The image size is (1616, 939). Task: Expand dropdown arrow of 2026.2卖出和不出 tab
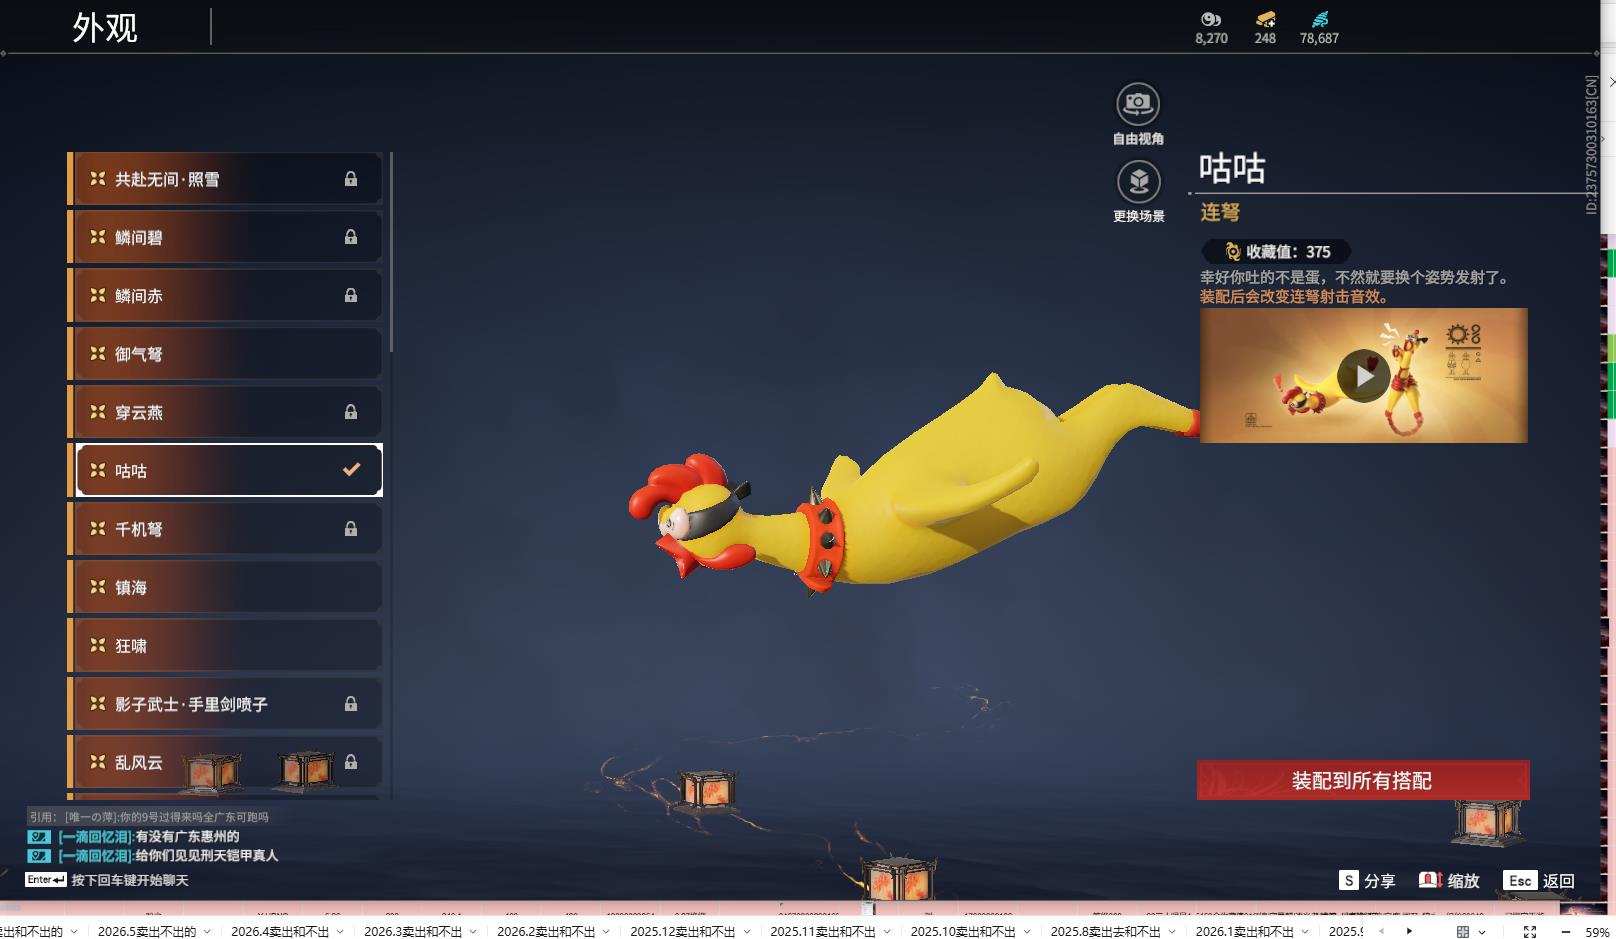coord(606,931)
